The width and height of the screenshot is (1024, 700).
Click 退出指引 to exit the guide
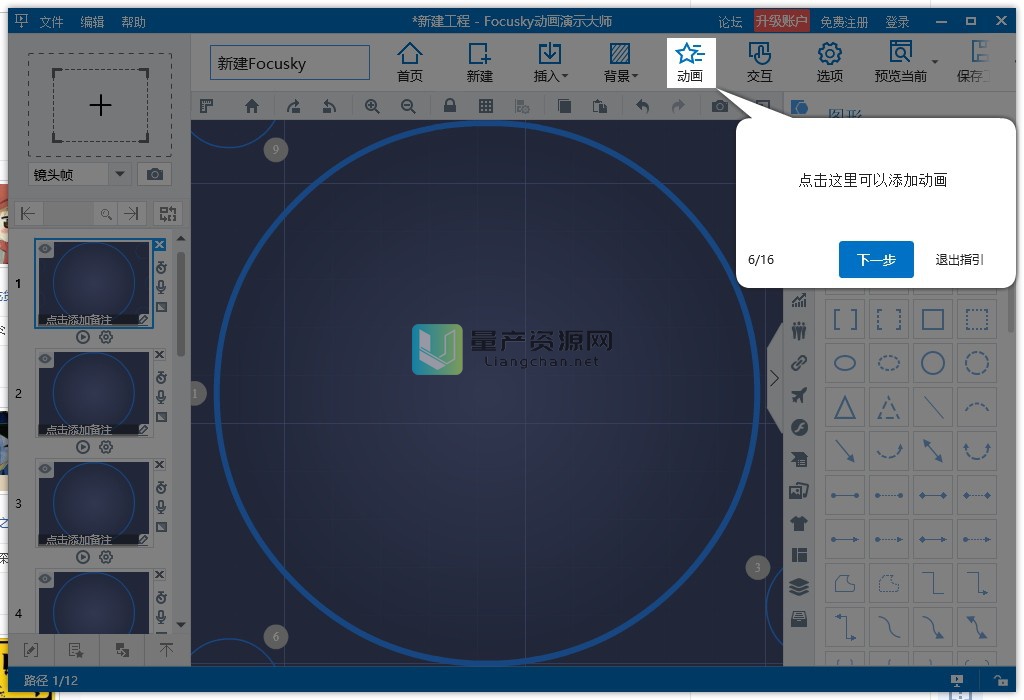pos(959,259)
